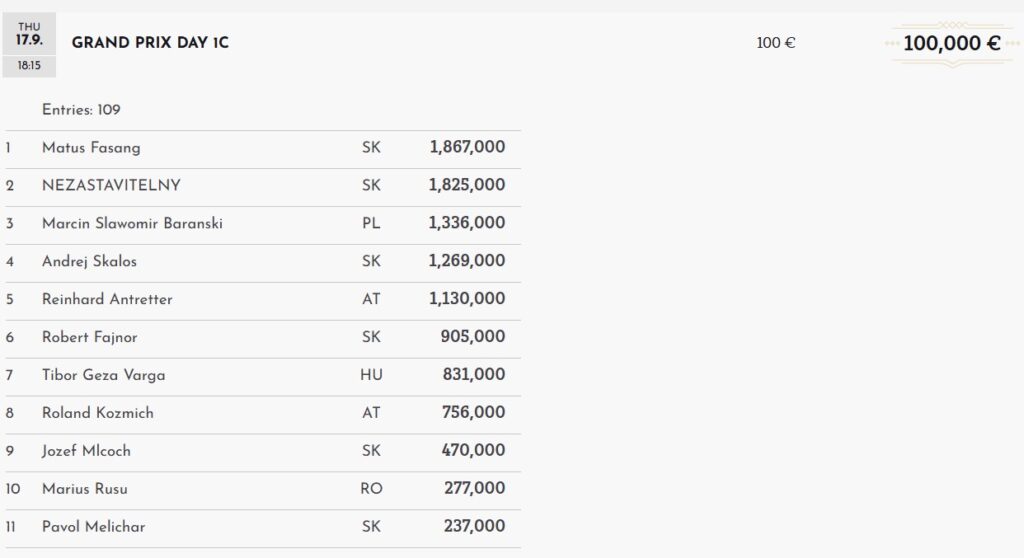The height and width of the screenshot is (558, 1024).
Task: Click the Entries: 109 label
Action: click(81, 110)
